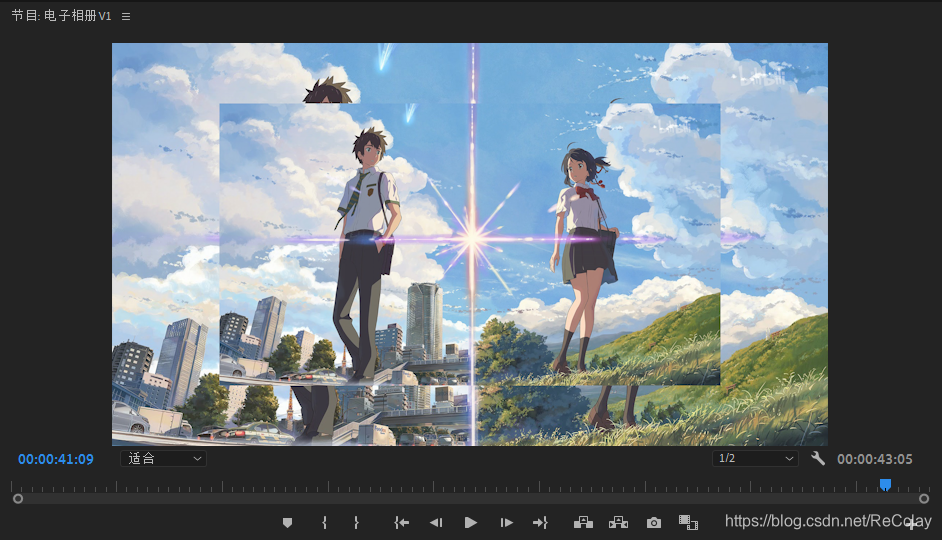942x540 pixels.
Task: Jump to the In point
Action: [x=401, y=523]
